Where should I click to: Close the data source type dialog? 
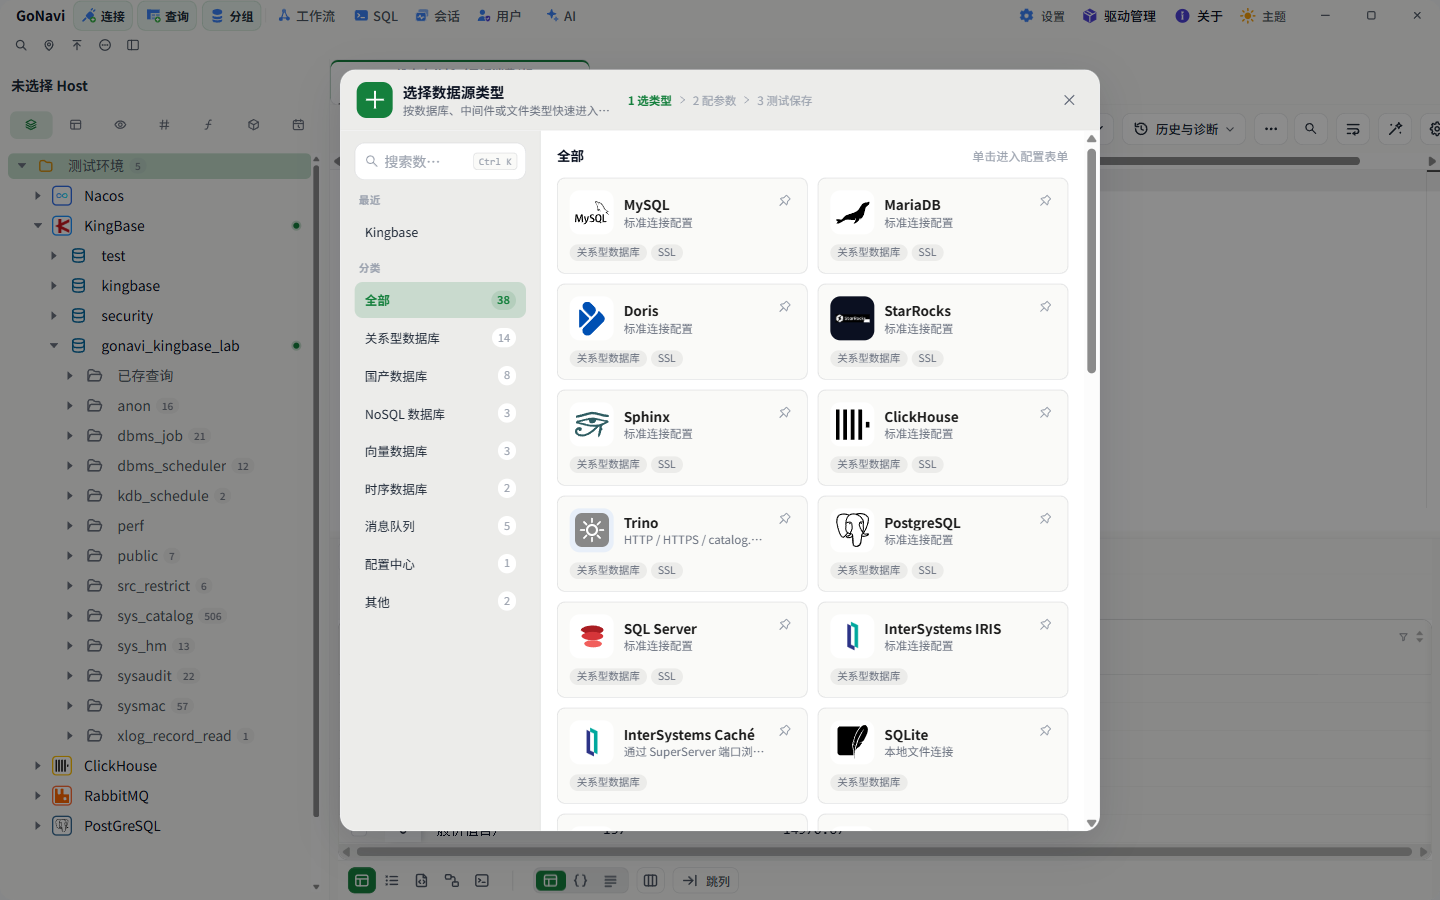click(x=1069, y=100)
